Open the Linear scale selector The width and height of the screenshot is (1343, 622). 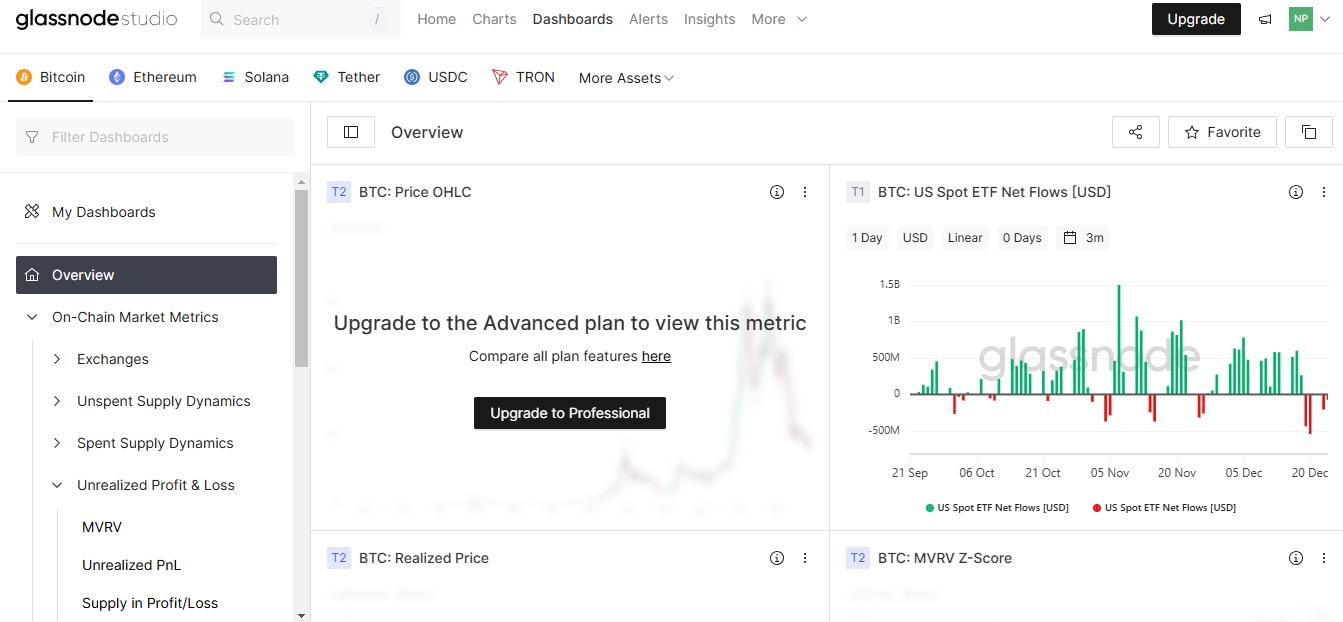(965, 238)
